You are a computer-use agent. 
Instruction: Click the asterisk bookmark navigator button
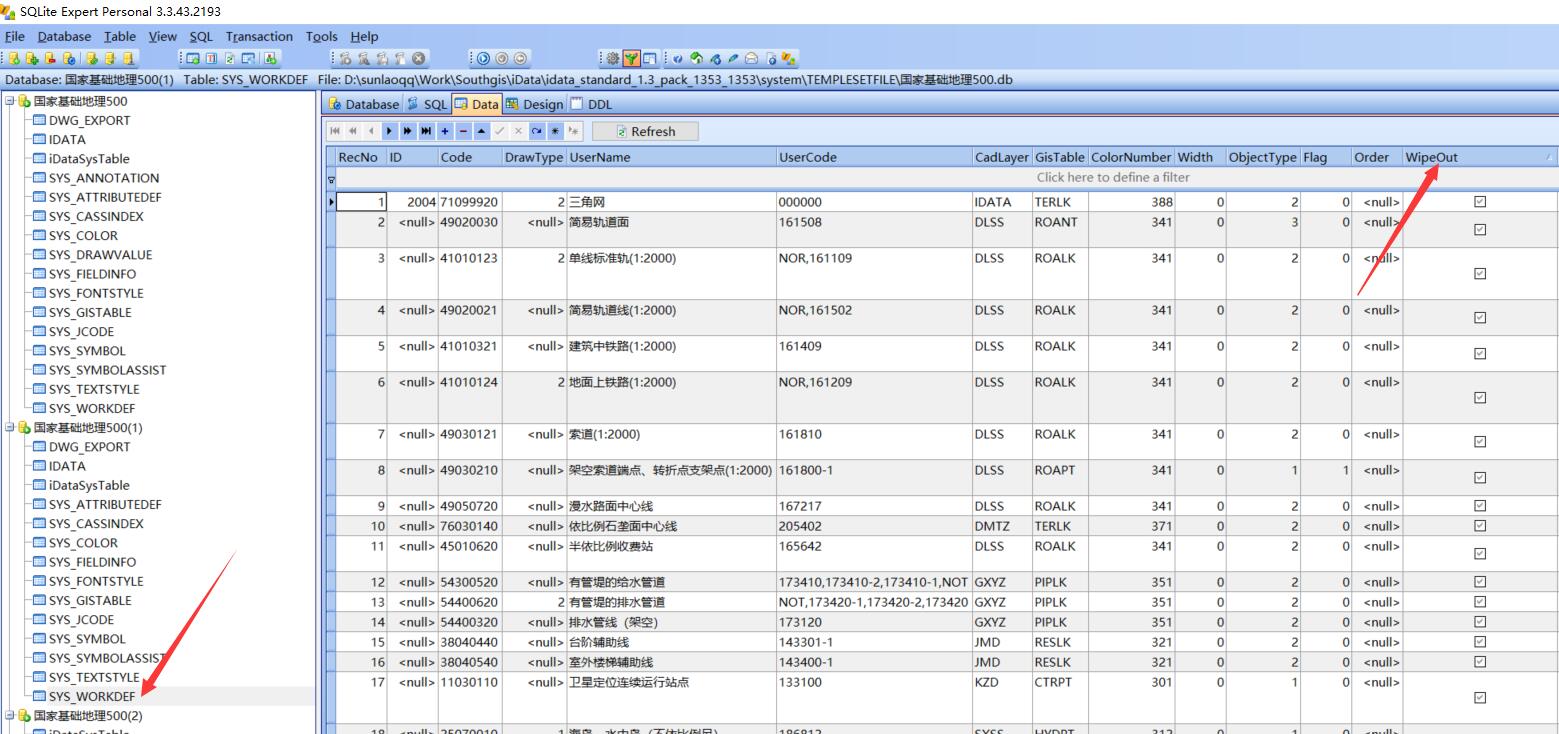tap(555, 131)
